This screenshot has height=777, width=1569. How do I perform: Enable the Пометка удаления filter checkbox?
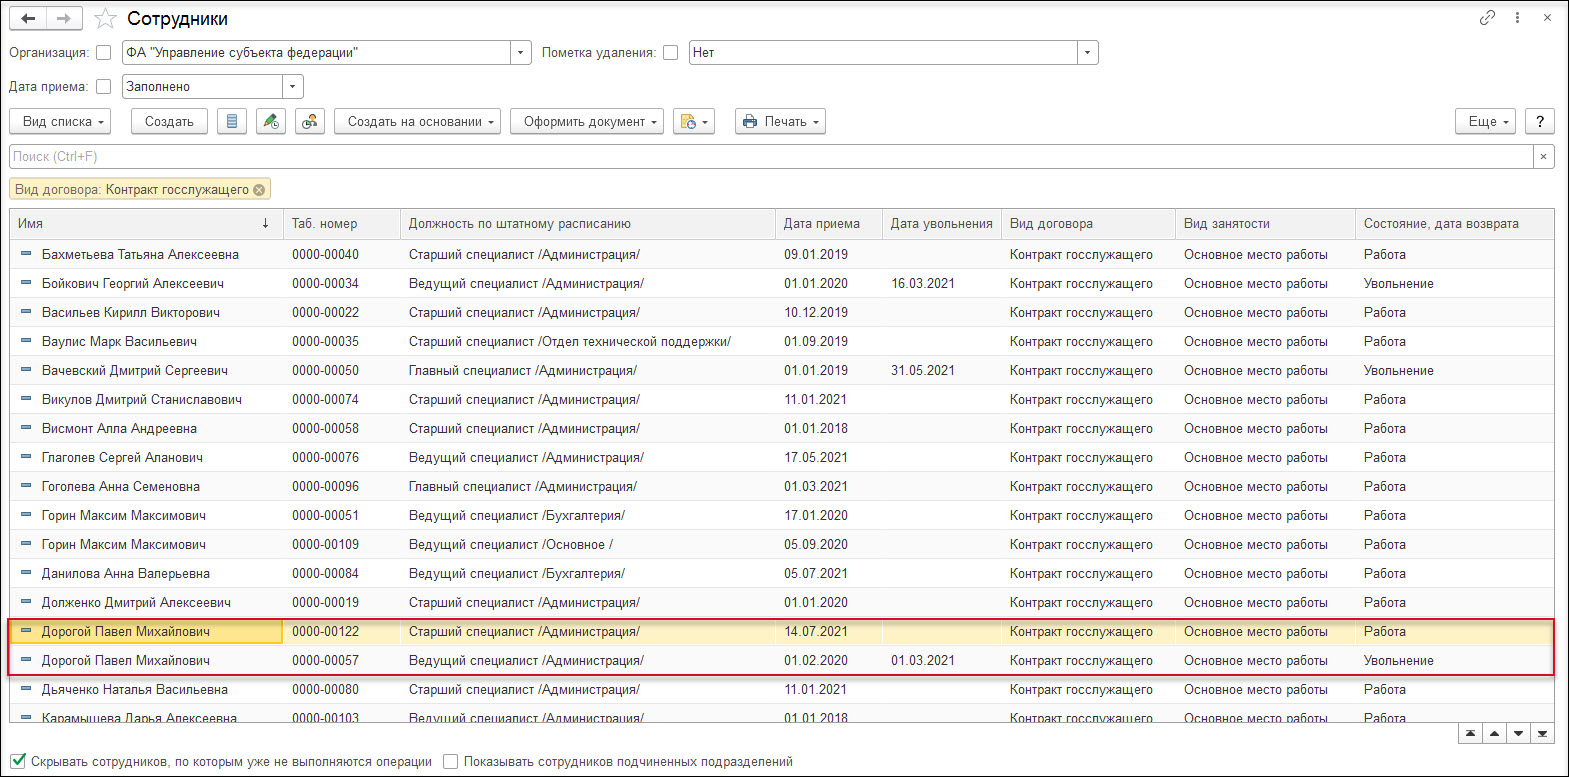[x=670, y=53]
